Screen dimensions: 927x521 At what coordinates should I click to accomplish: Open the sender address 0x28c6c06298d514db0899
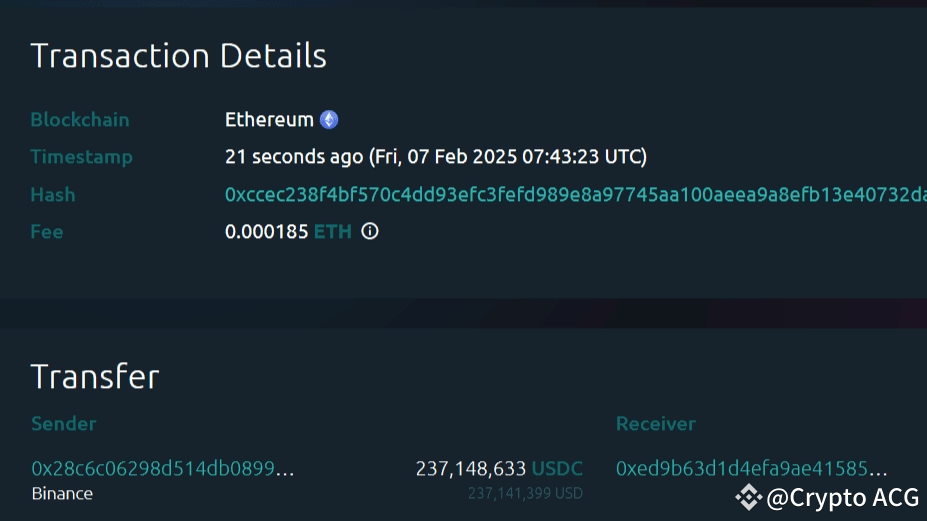tap(163, 468)
